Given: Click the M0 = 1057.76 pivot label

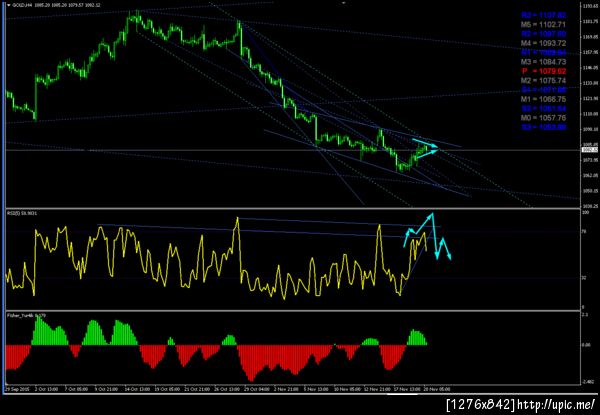Looking at the screenshot, I should pyautogui.click(x=543, y=118).
